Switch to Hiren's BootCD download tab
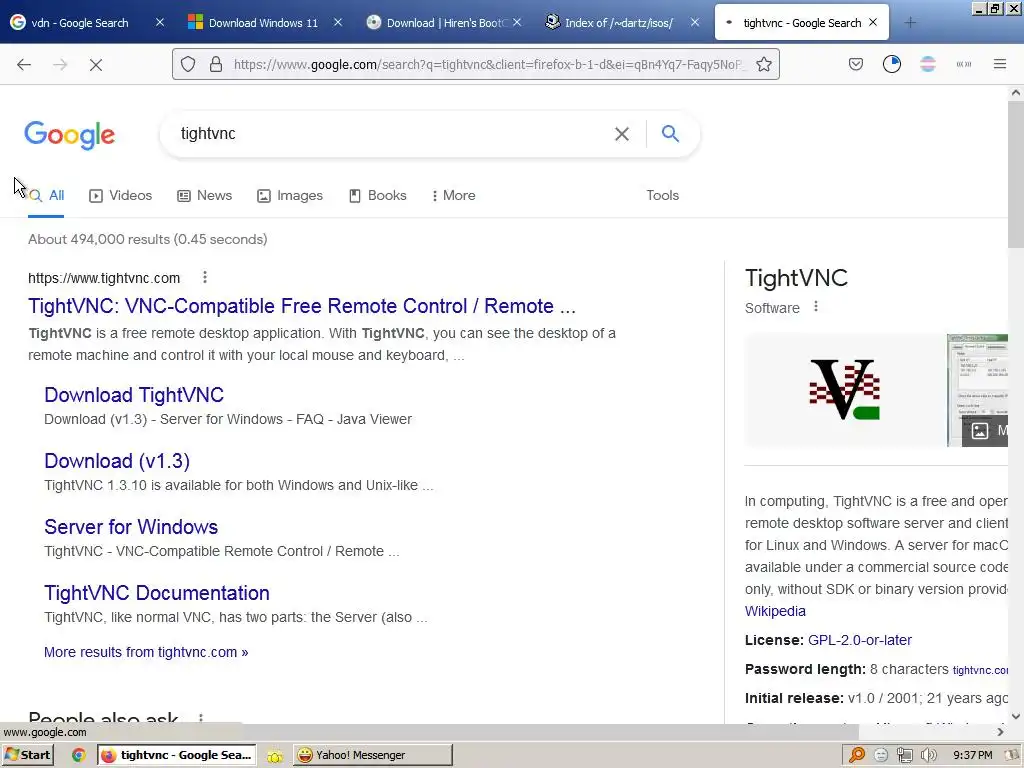The image size is (1024, 768). coord(447,23)
